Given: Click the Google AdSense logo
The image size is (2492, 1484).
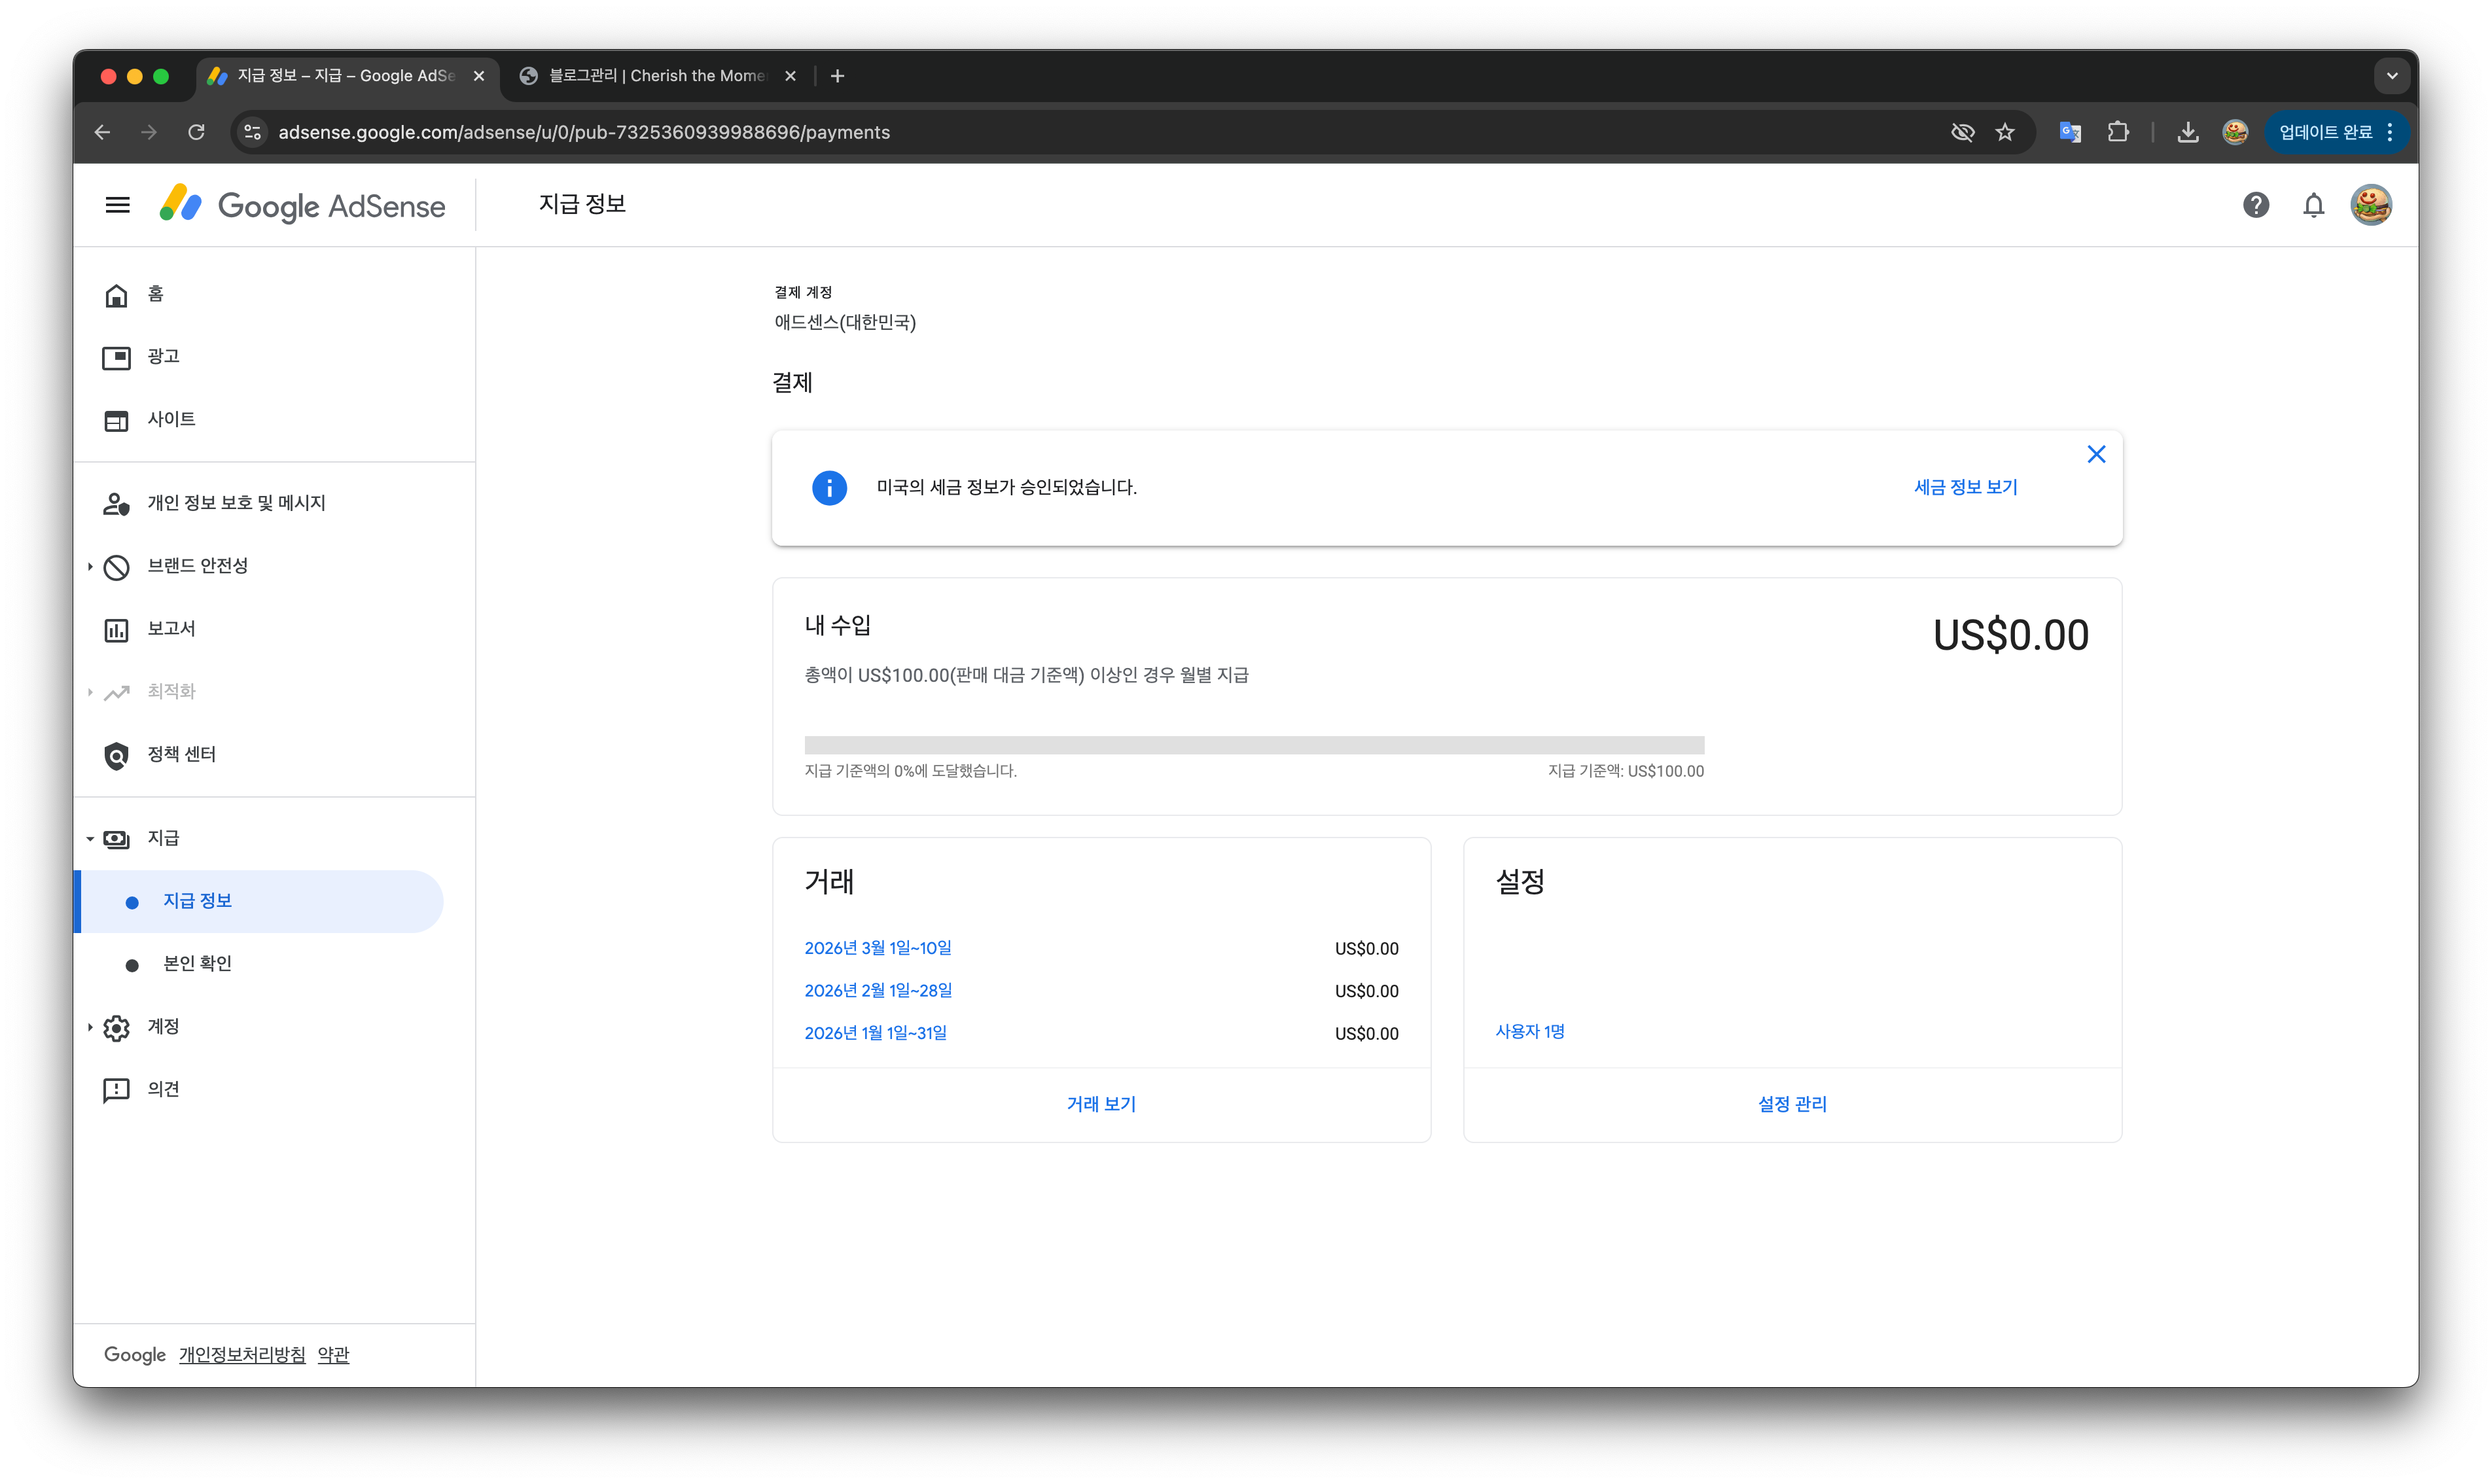Looking at the screenshot, I should pyautogui.click(x=302, y=205).
